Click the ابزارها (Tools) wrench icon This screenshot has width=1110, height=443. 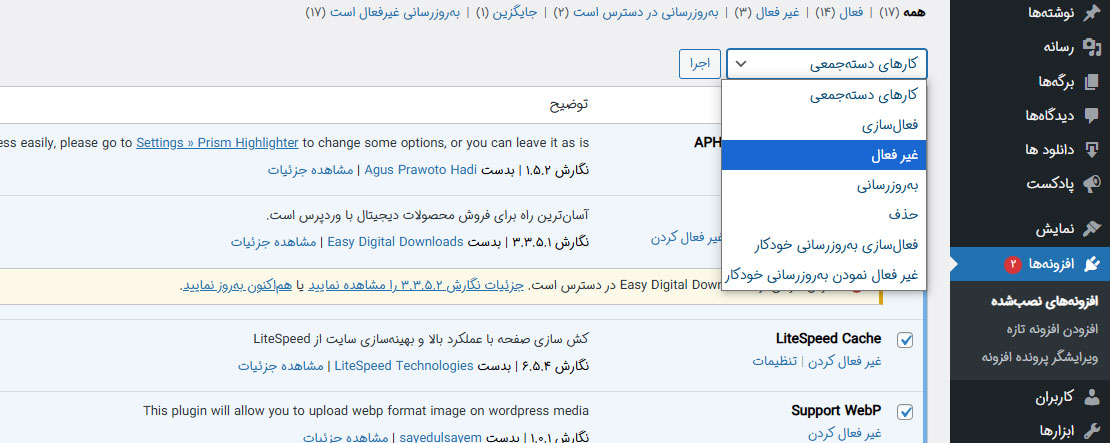tap(1092, 430)
